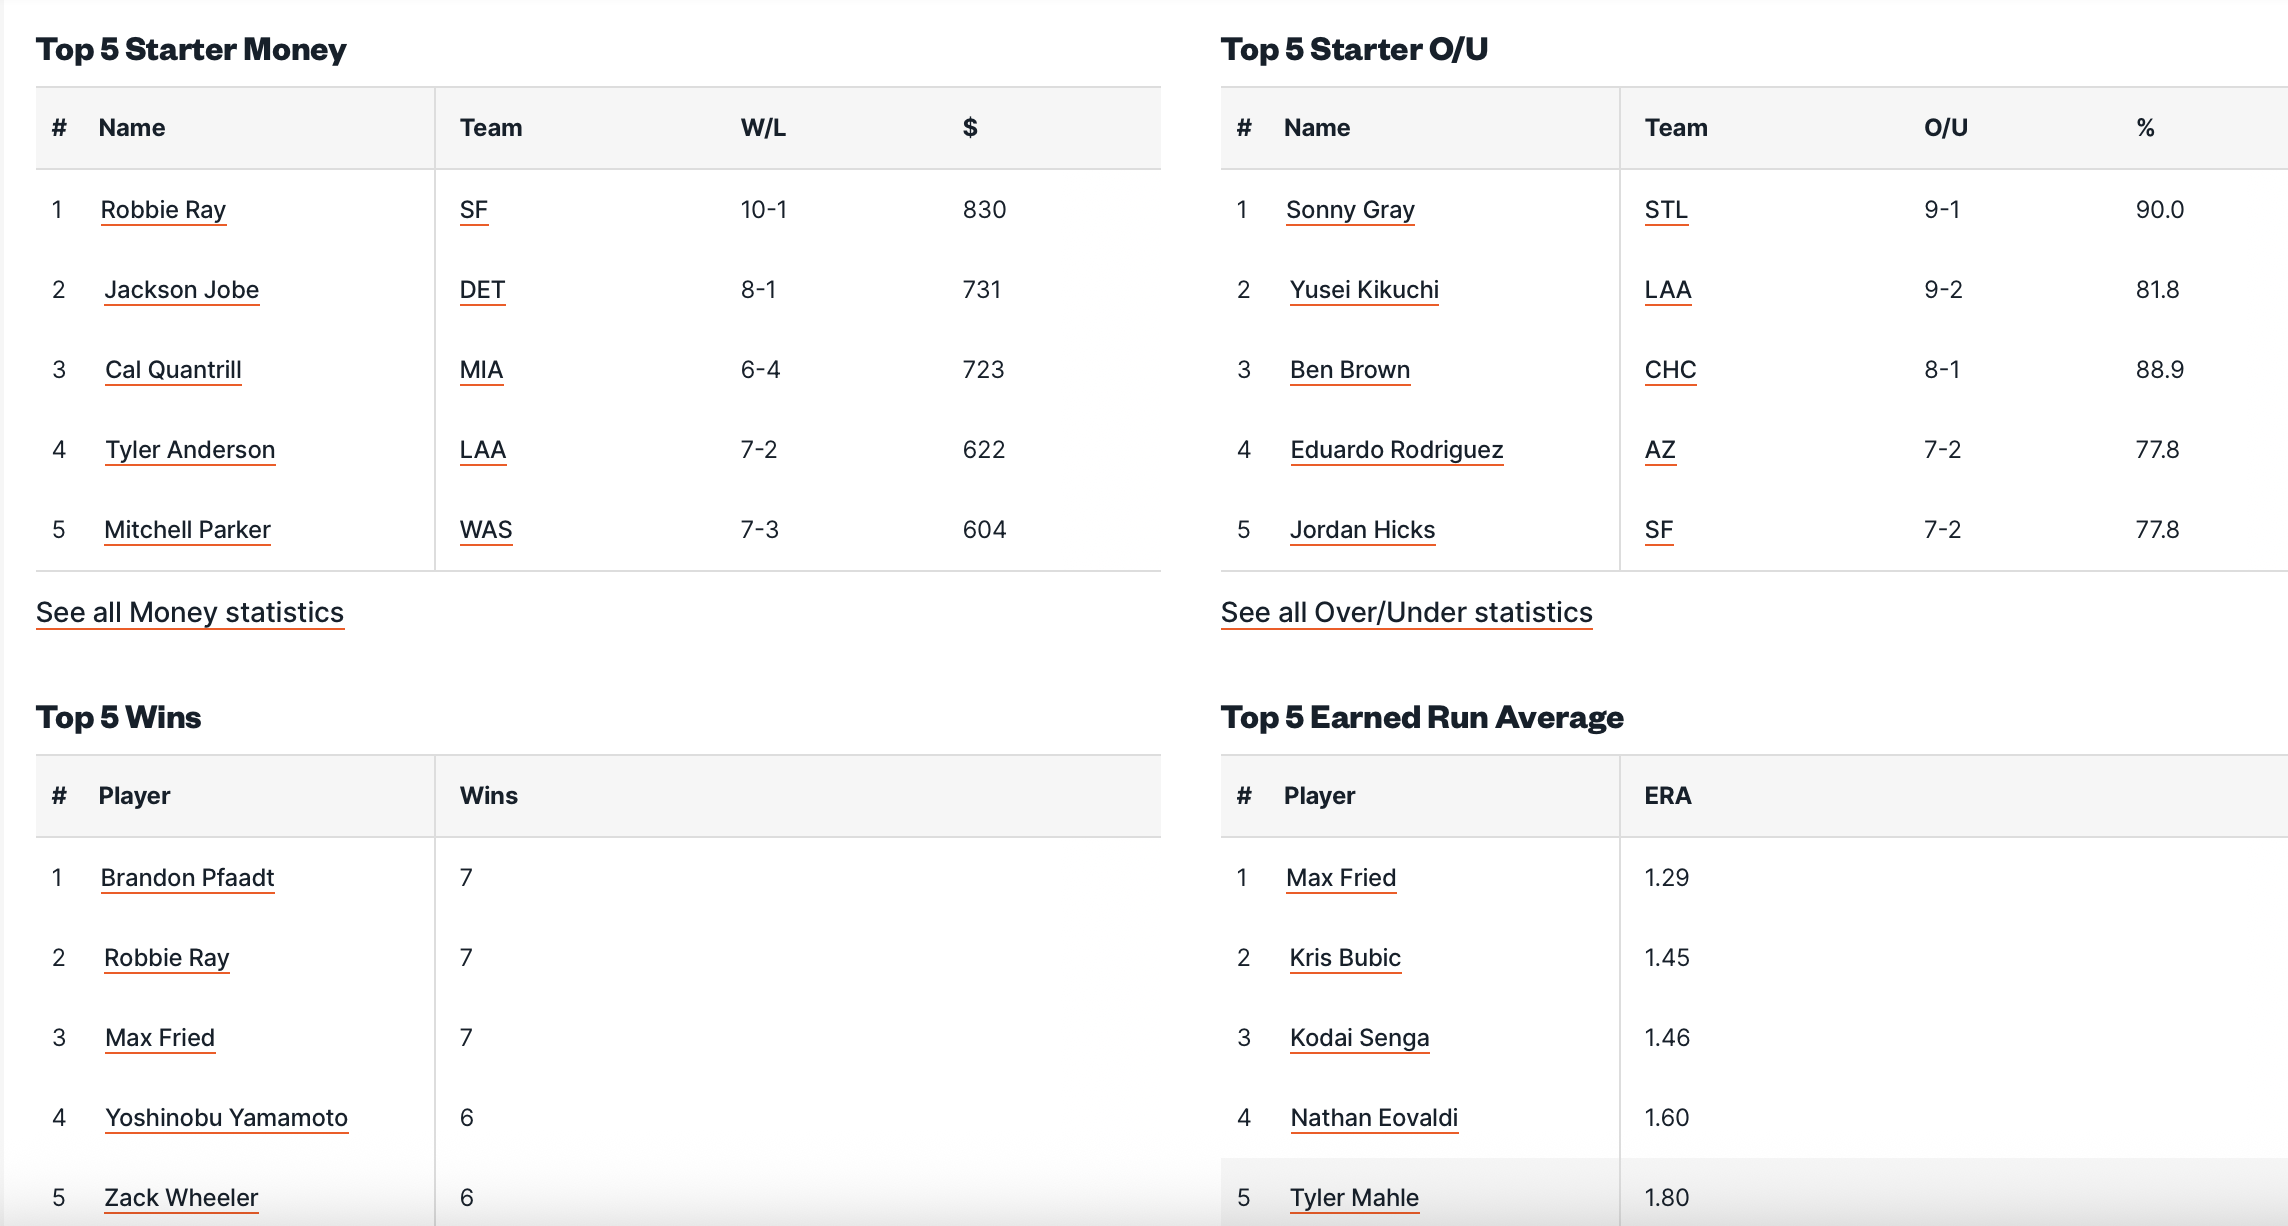Open See all Money statistics
Screen dimensions: 2288x1226
tap(190, 612)
